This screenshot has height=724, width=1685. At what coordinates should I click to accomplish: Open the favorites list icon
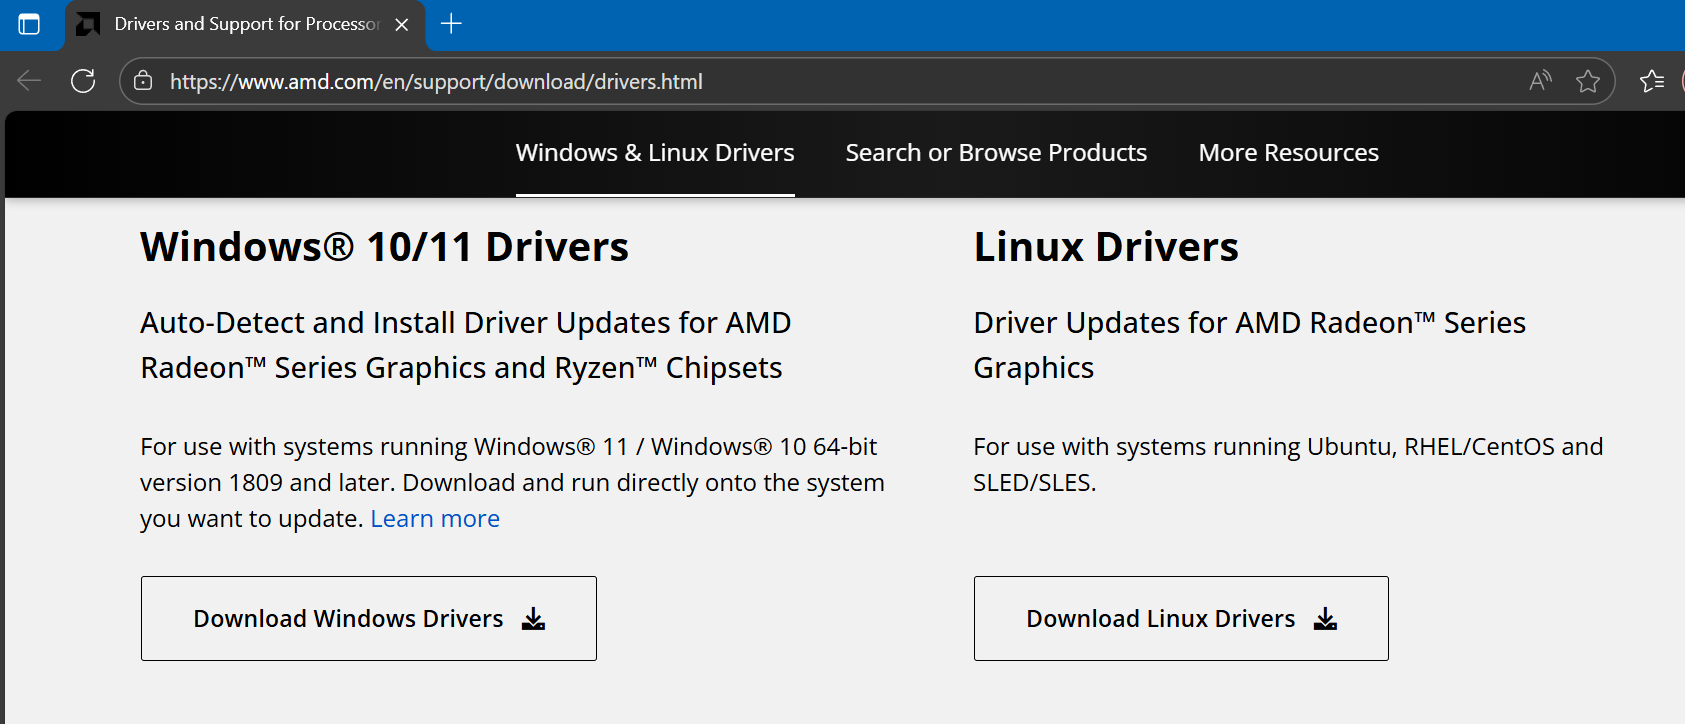click(x=1652, y=81)
